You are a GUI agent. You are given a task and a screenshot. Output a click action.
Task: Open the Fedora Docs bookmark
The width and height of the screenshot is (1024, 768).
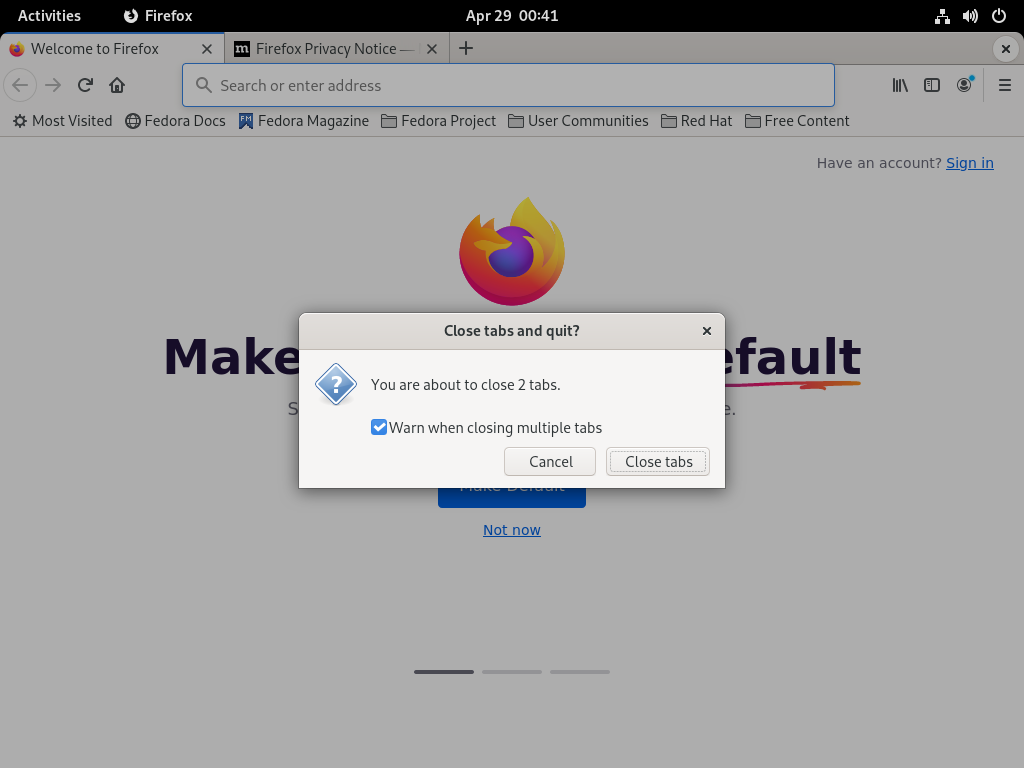tap(175, 121)
